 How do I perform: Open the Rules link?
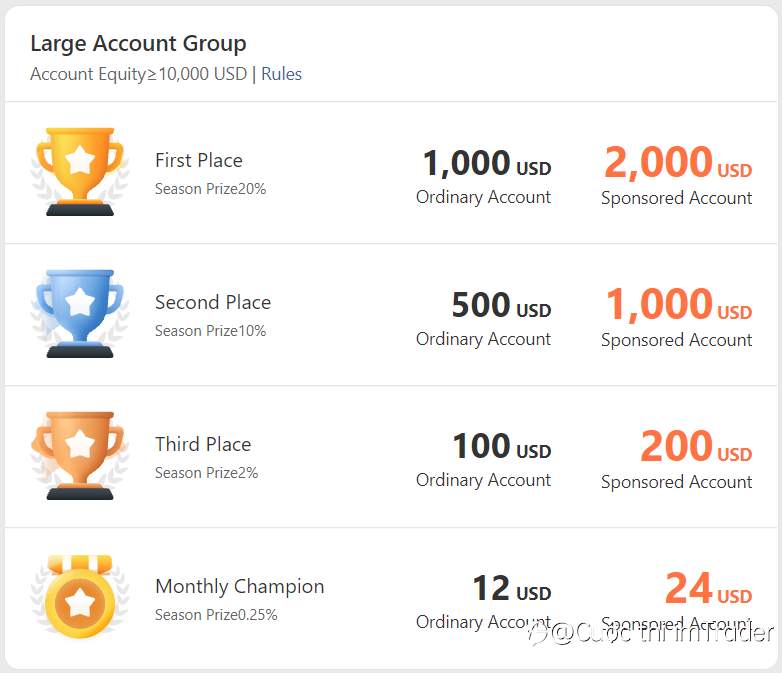[281, 74]
